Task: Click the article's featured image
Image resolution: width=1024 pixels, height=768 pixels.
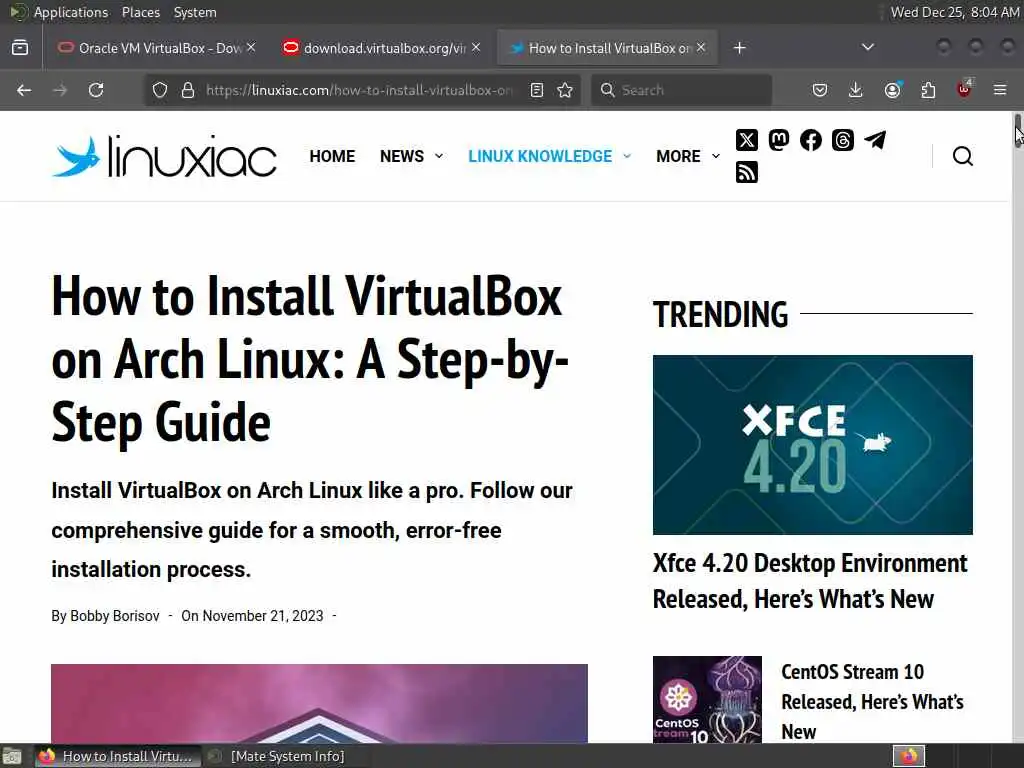Action: coord(319,703)
